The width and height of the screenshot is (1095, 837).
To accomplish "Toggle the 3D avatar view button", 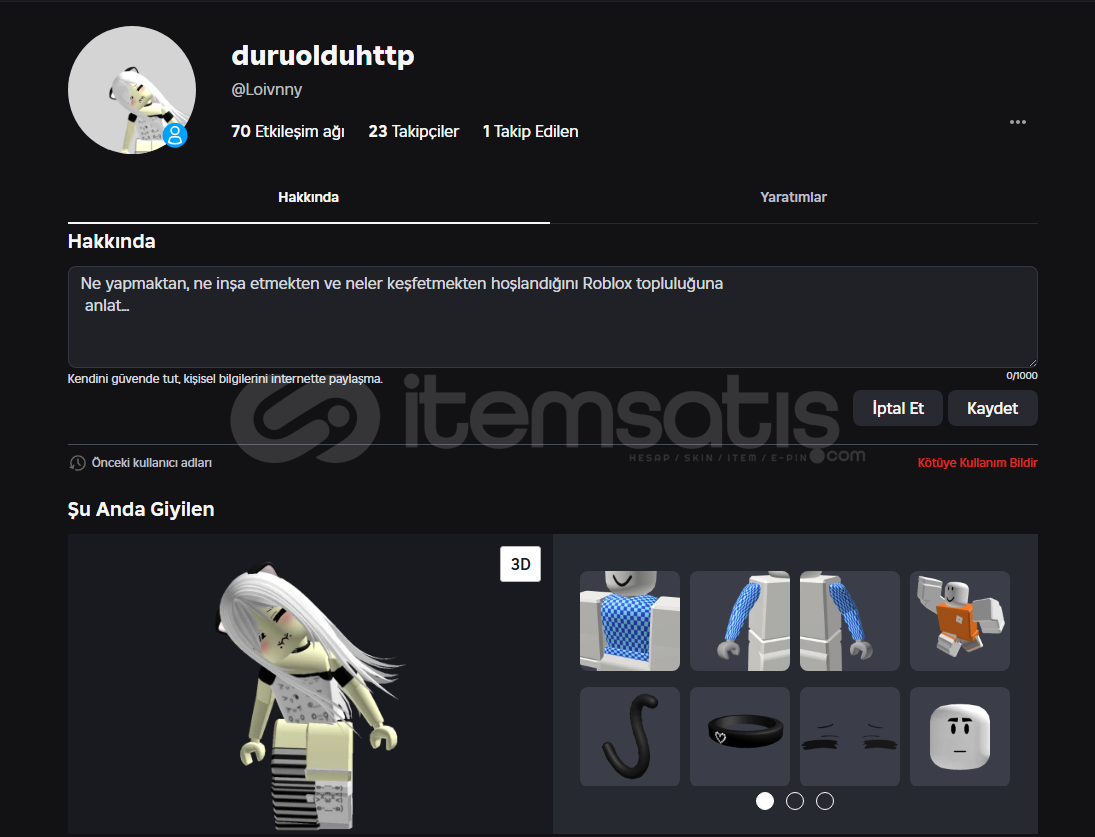I will 520,564.
